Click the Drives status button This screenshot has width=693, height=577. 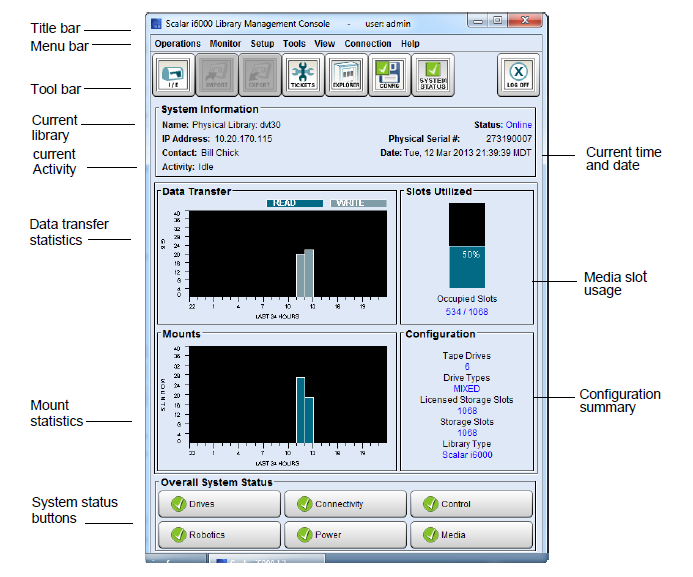[220, 504]
